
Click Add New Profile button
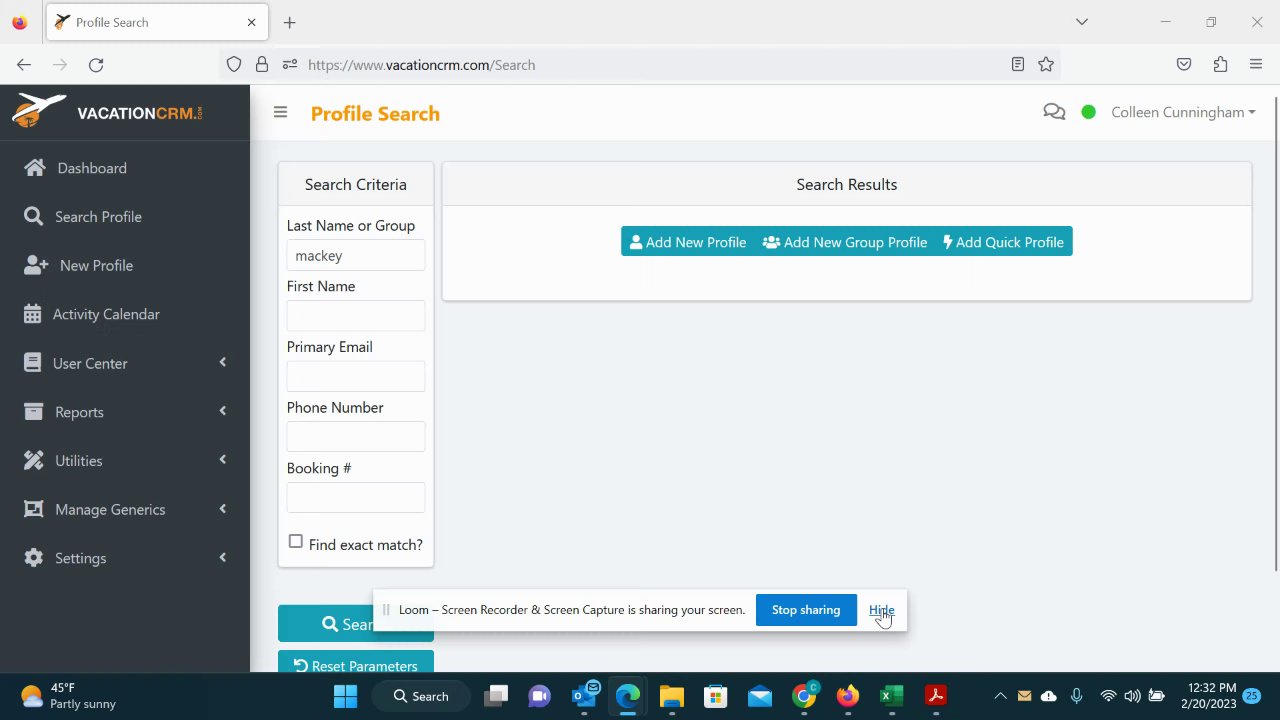coord(688,242)
